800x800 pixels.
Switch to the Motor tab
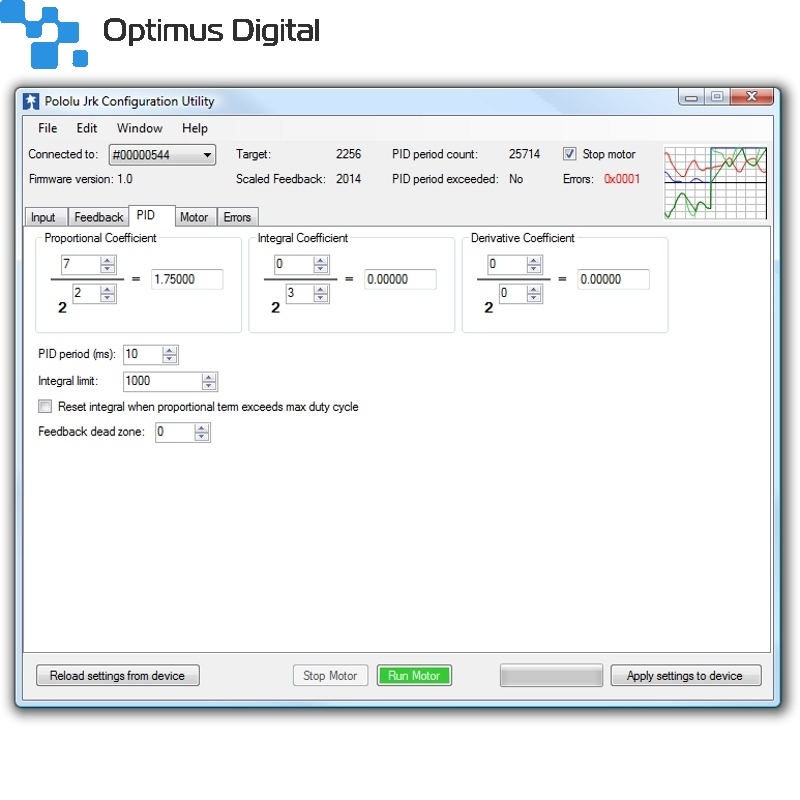[x=194, y=217]
